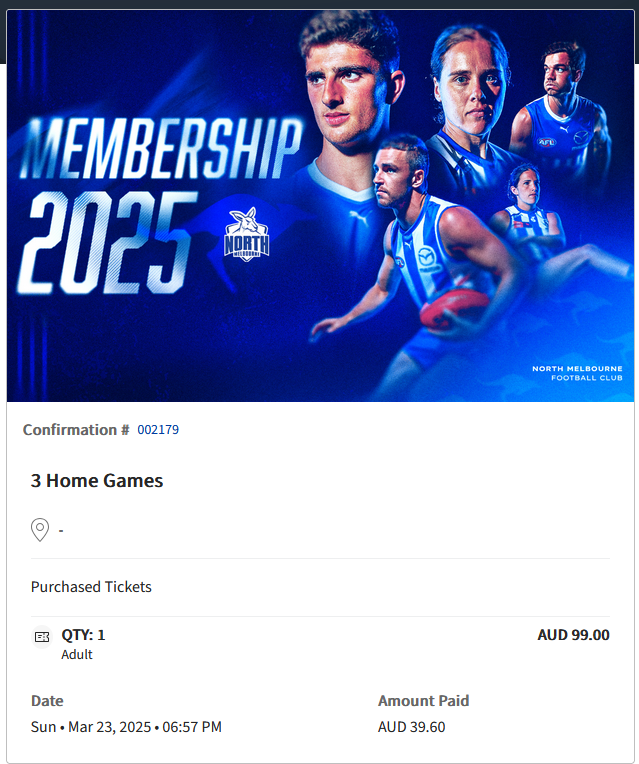Select the QTY: 1 text
The height and width of the screenshot is (764, 639).
[83, 635]
